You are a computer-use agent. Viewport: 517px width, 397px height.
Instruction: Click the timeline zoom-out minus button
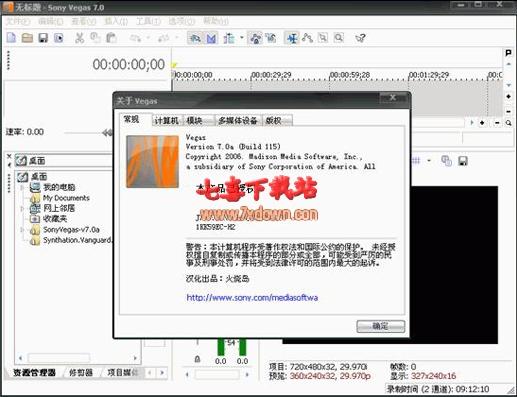(x=497, y=123)
